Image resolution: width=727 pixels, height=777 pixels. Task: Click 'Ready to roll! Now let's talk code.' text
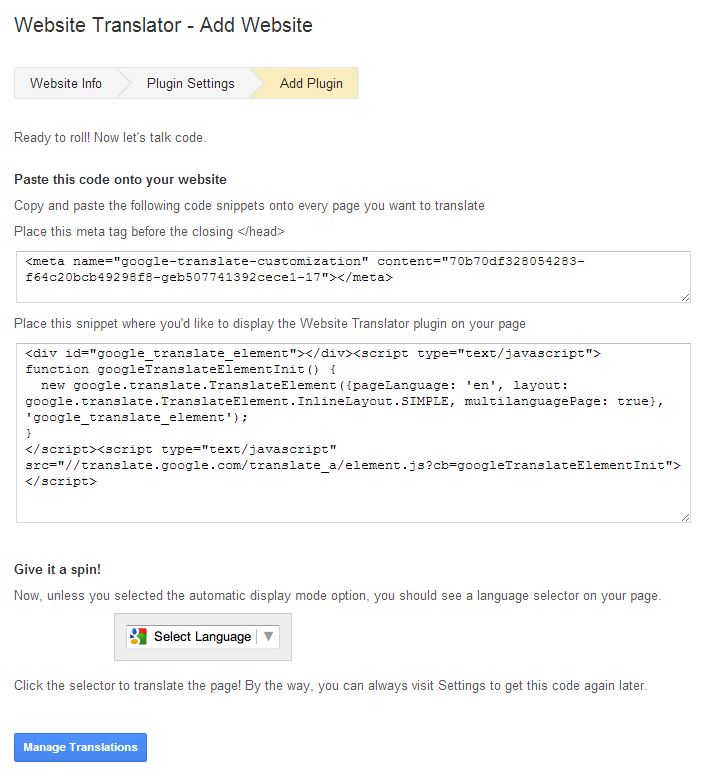pyautogui.click(x=110, y=137)
